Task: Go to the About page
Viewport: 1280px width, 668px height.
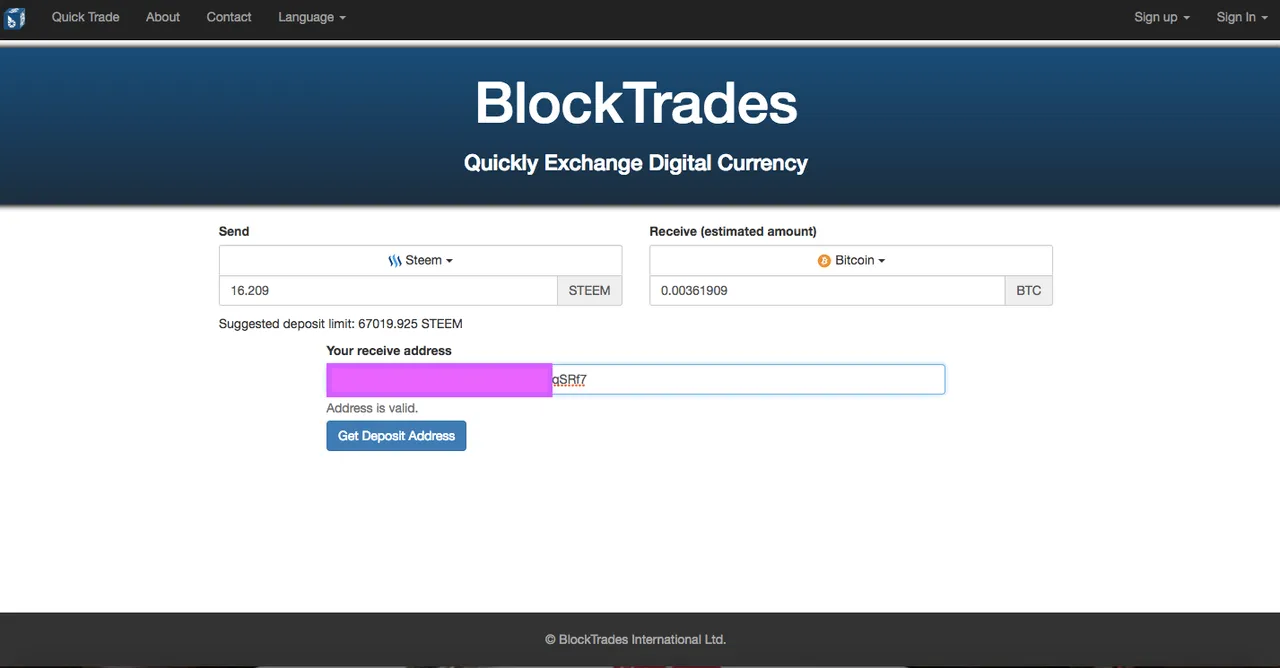Action: pyautogui.click(x=163, y=17)
